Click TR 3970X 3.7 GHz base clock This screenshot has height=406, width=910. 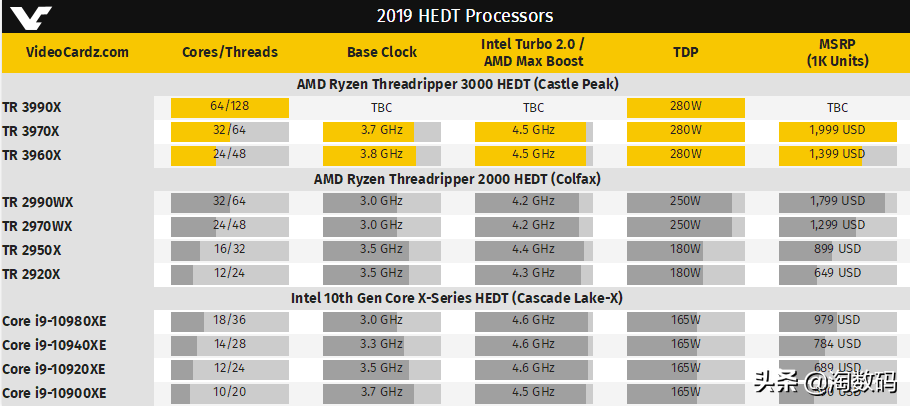point(382,132)
